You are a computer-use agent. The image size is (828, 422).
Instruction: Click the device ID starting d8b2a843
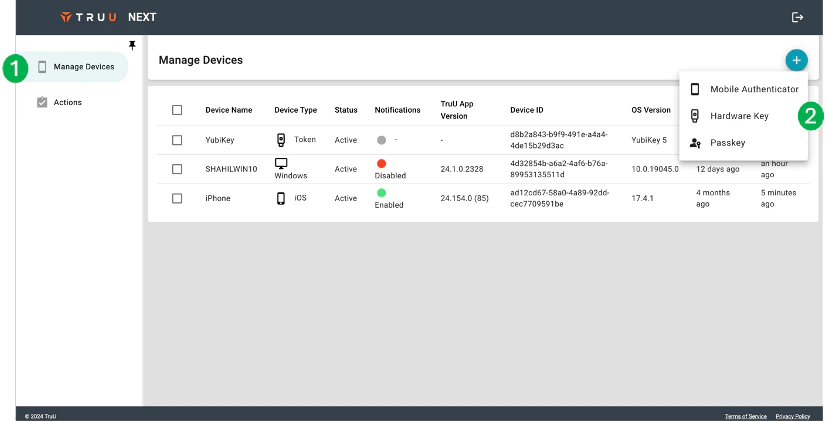(559, 140)
